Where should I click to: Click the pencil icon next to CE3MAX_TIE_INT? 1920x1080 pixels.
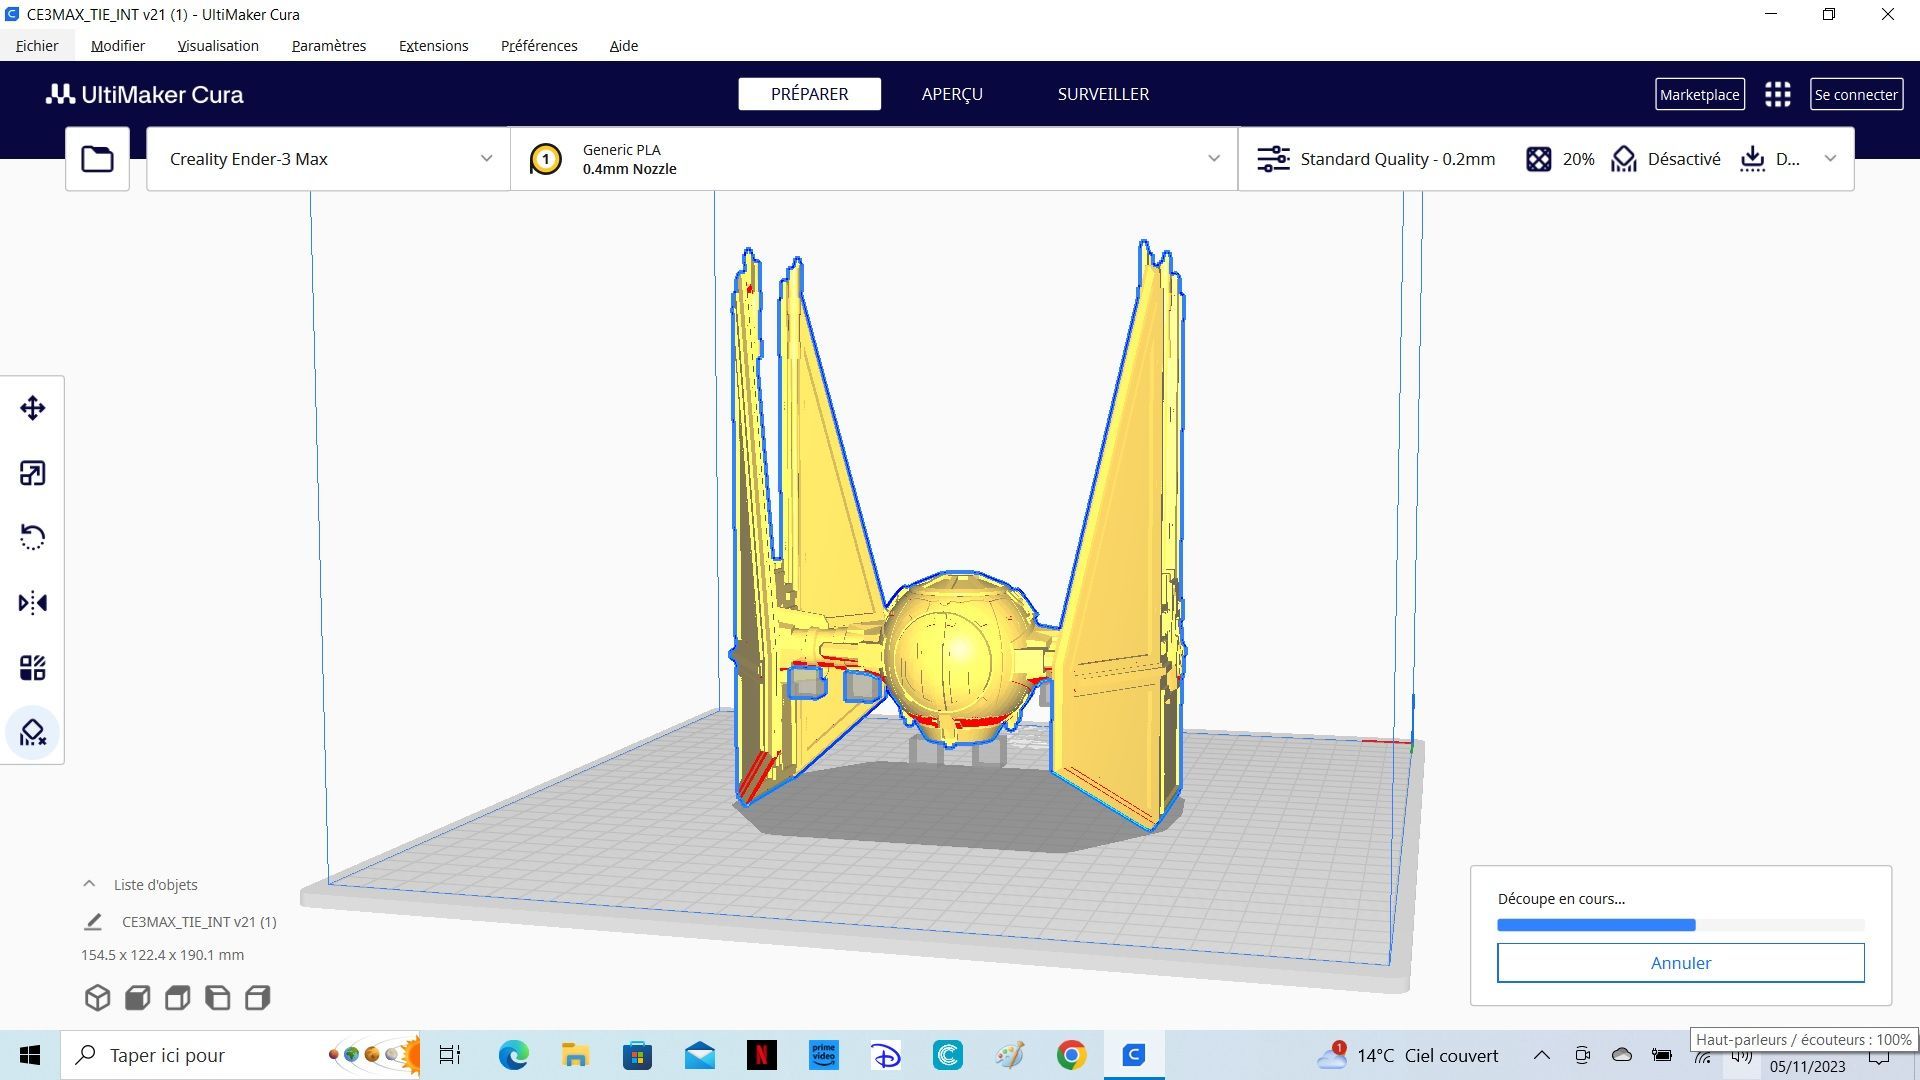click(x=93, y=921)
